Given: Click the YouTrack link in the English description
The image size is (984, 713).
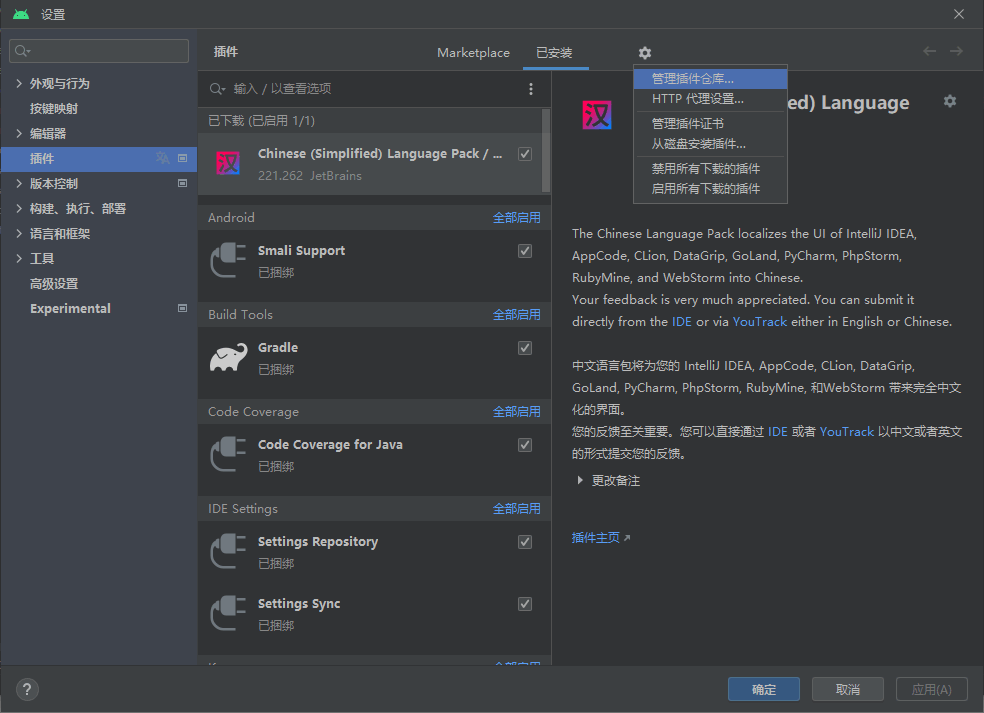Looking at the screenshot, I should [x=759, y=321].
